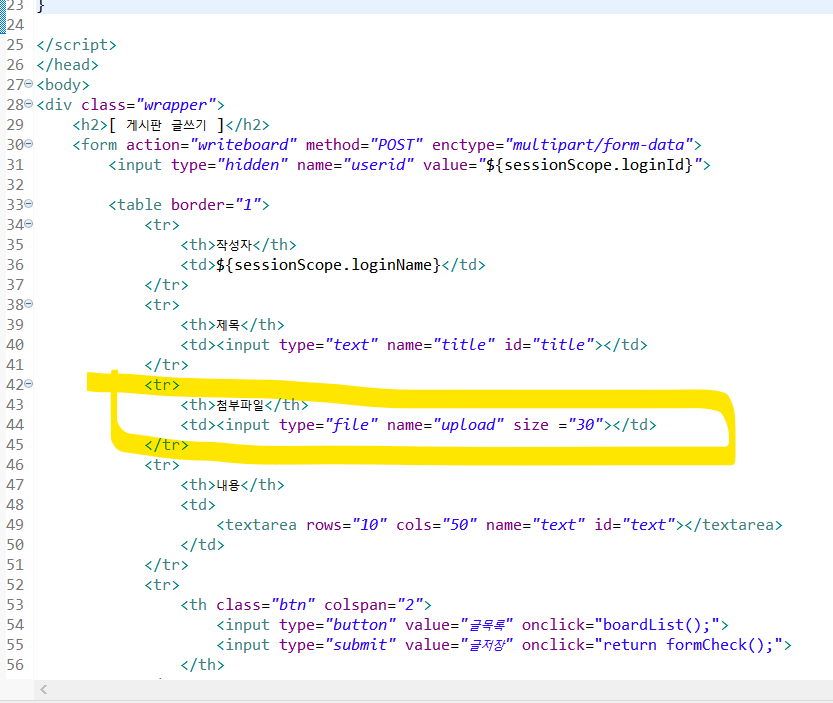The width and height of the screenshot is (833, 703).
Task: Collapse the tr fold on line 42
Action: (x=29, y=384)
